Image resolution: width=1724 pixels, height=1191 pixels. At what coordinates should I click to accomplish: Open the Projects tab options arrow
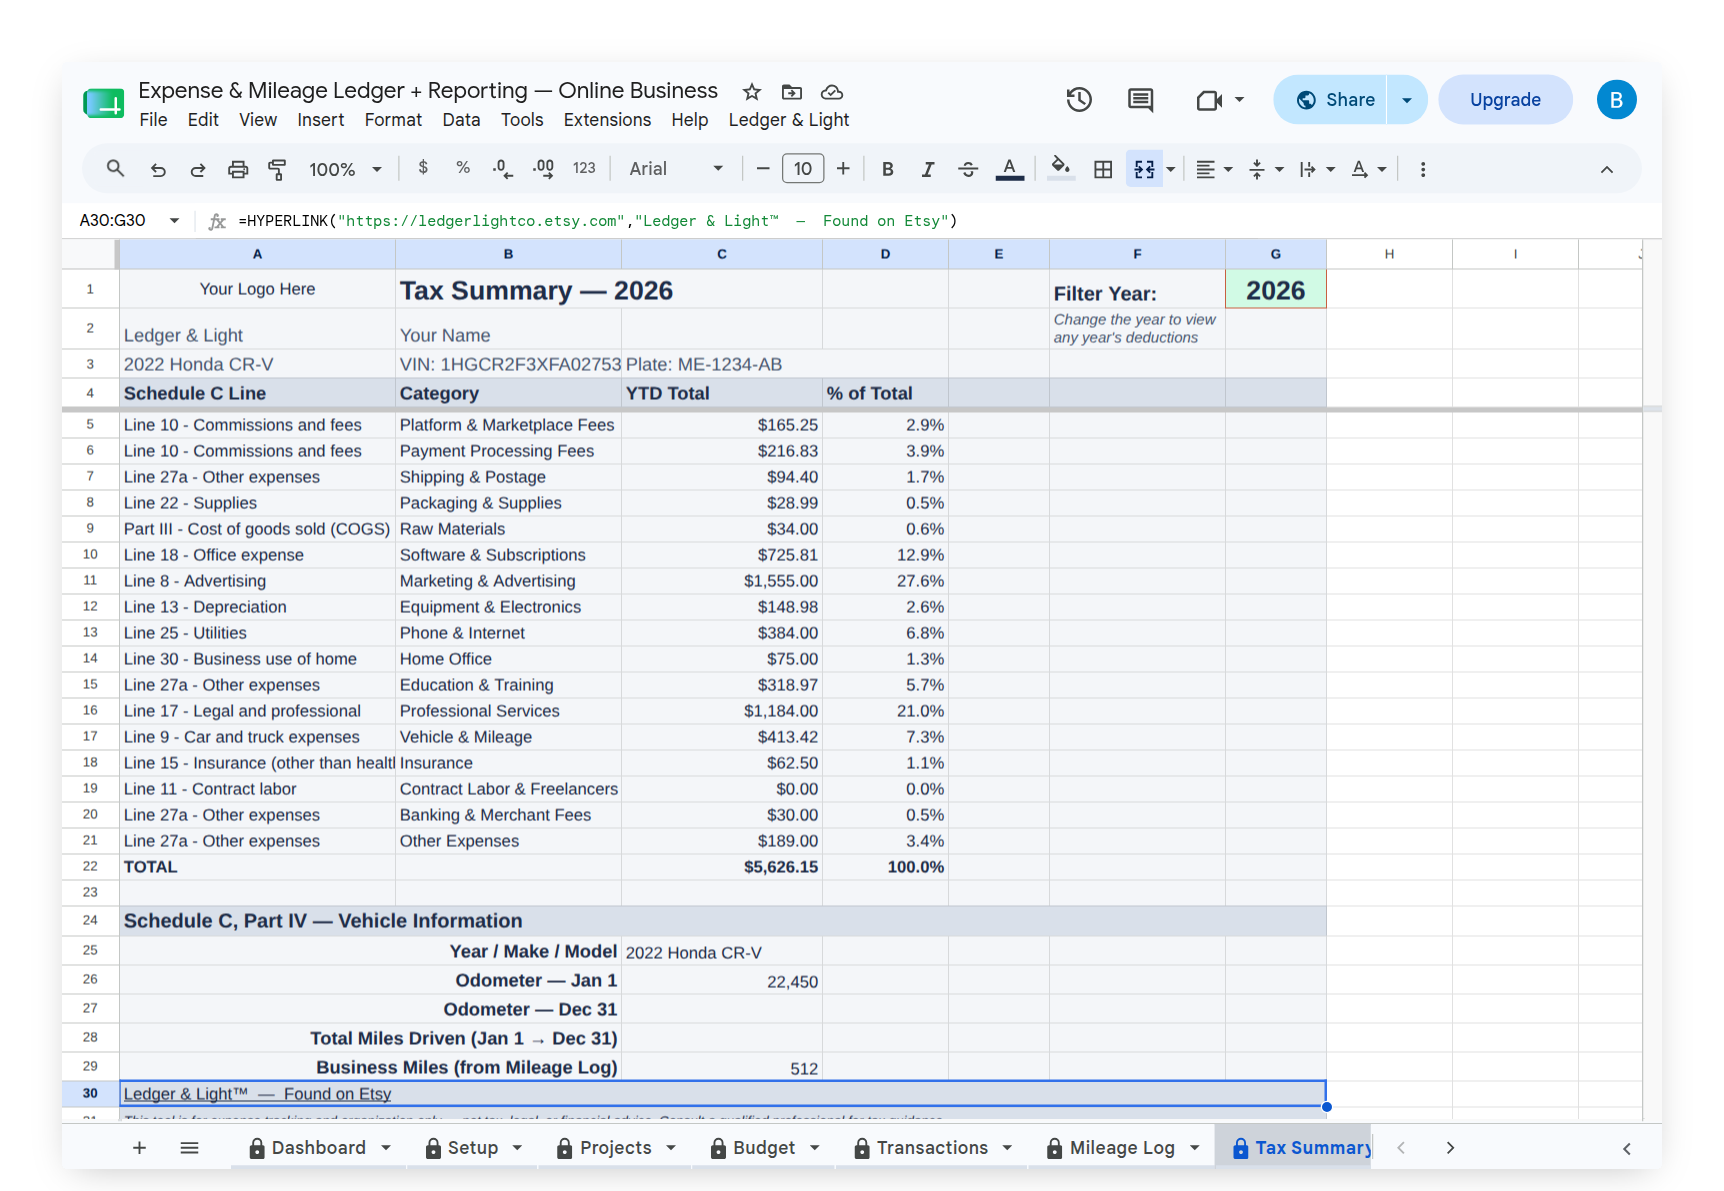671,1148
